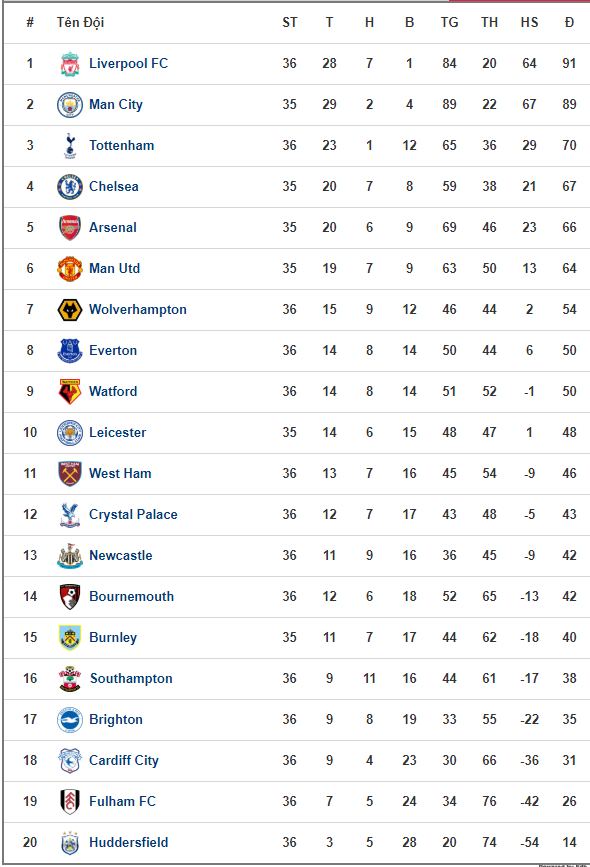590x867 pixels.
Task: Click the Brighton seagull crest
Action: (x=70, y=720)
